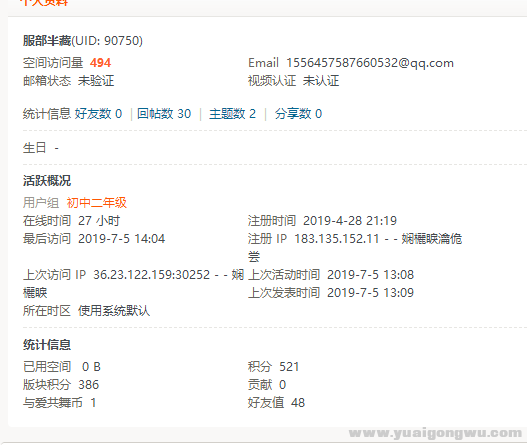Select the 活跃概况 section heading
This screenshot has height=445, width=527.
(x=47, y=181)
